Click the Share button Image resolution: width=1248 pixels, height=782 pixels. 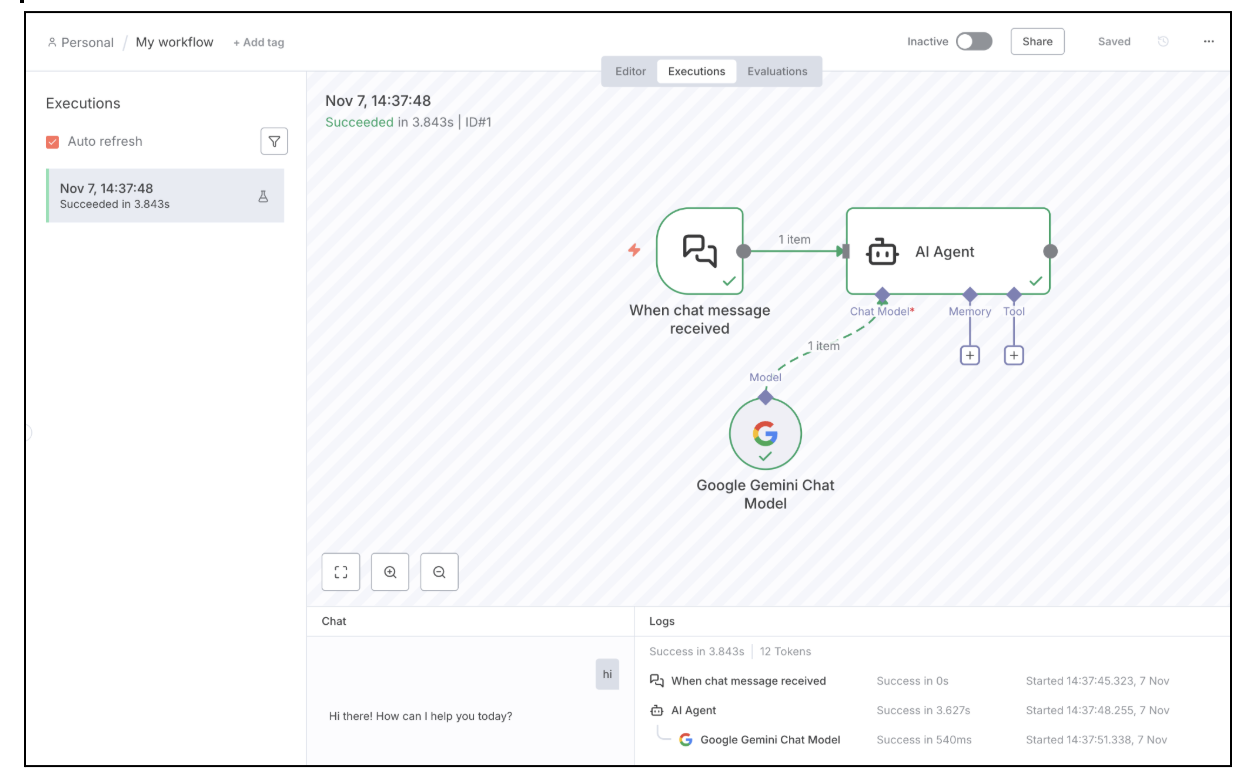pyautogui.click(x=1037, y=42)
